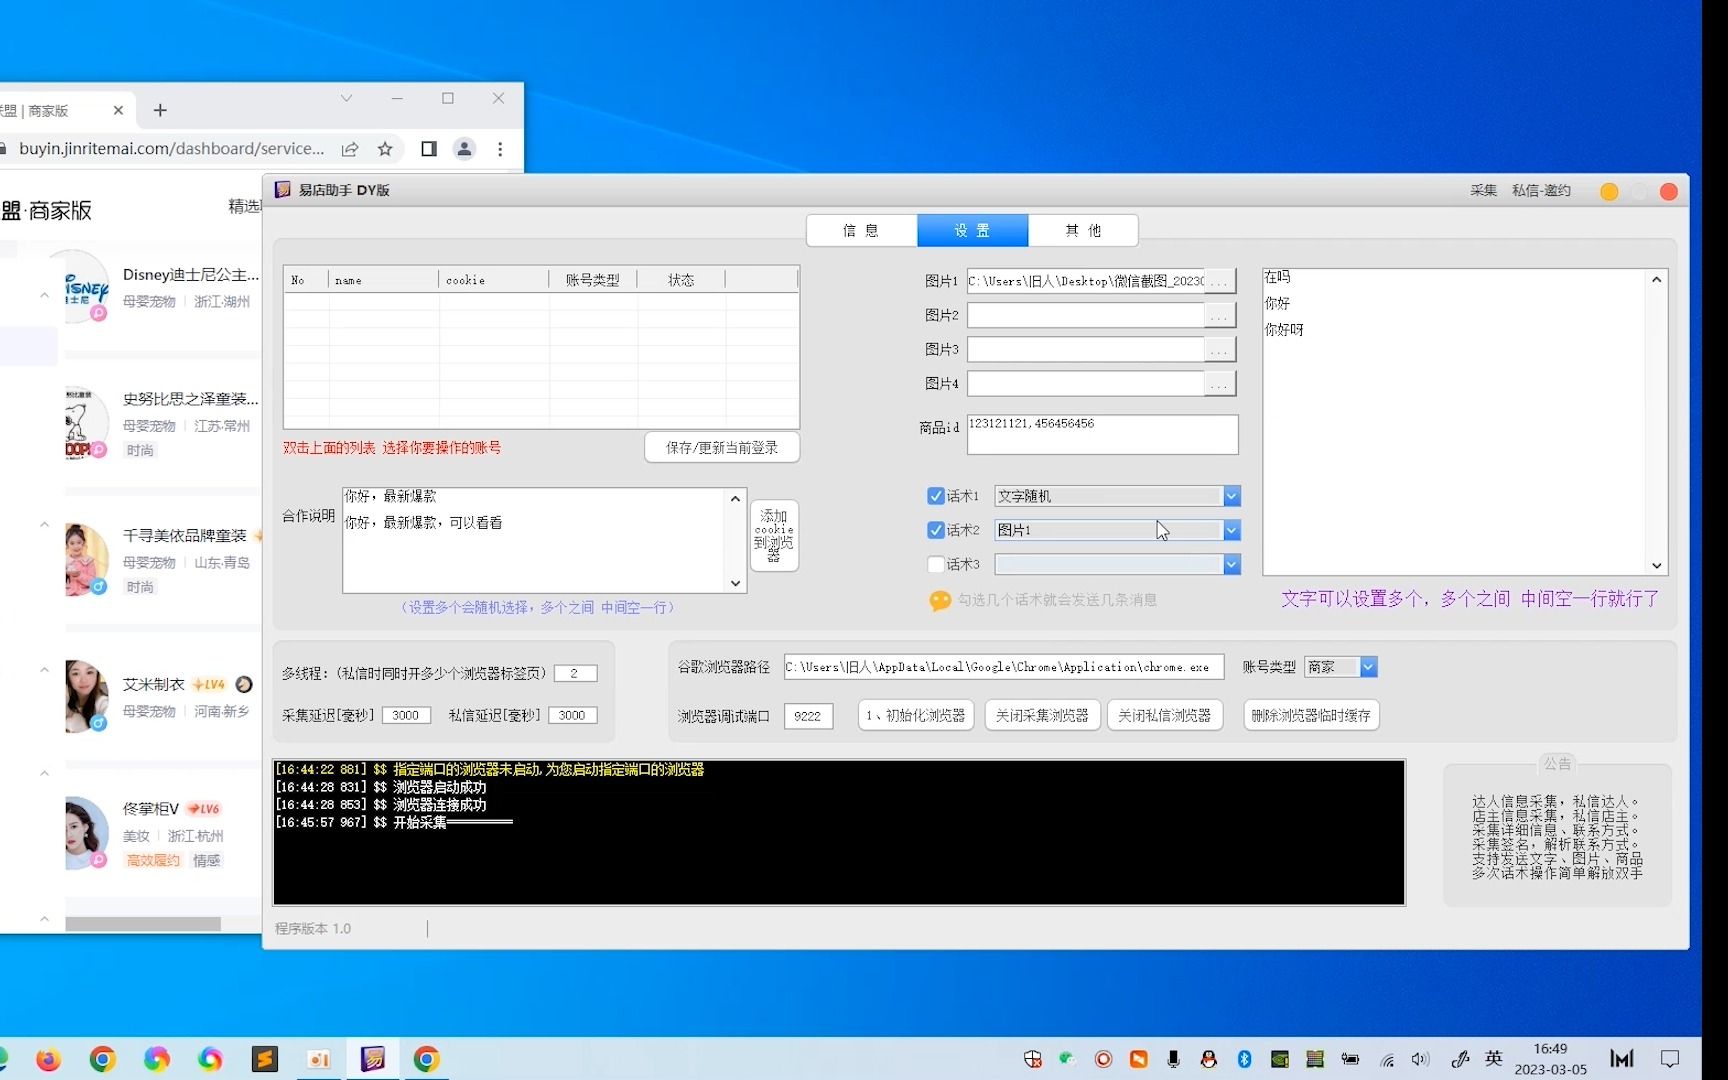Bookmark page with Chrome star icon
This screenshot has height=1080, width=1728.
(385, 149)
